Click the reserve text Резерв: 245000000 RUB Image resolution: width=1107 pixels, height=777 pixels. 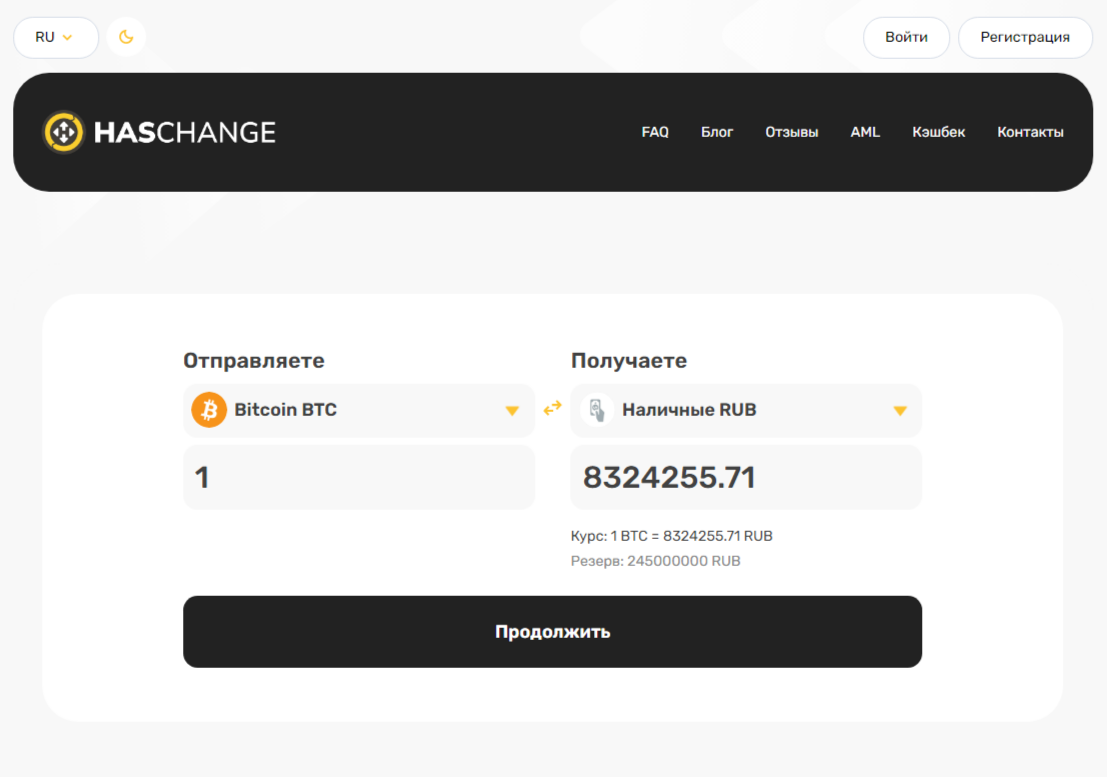click(x=655, y=561)
